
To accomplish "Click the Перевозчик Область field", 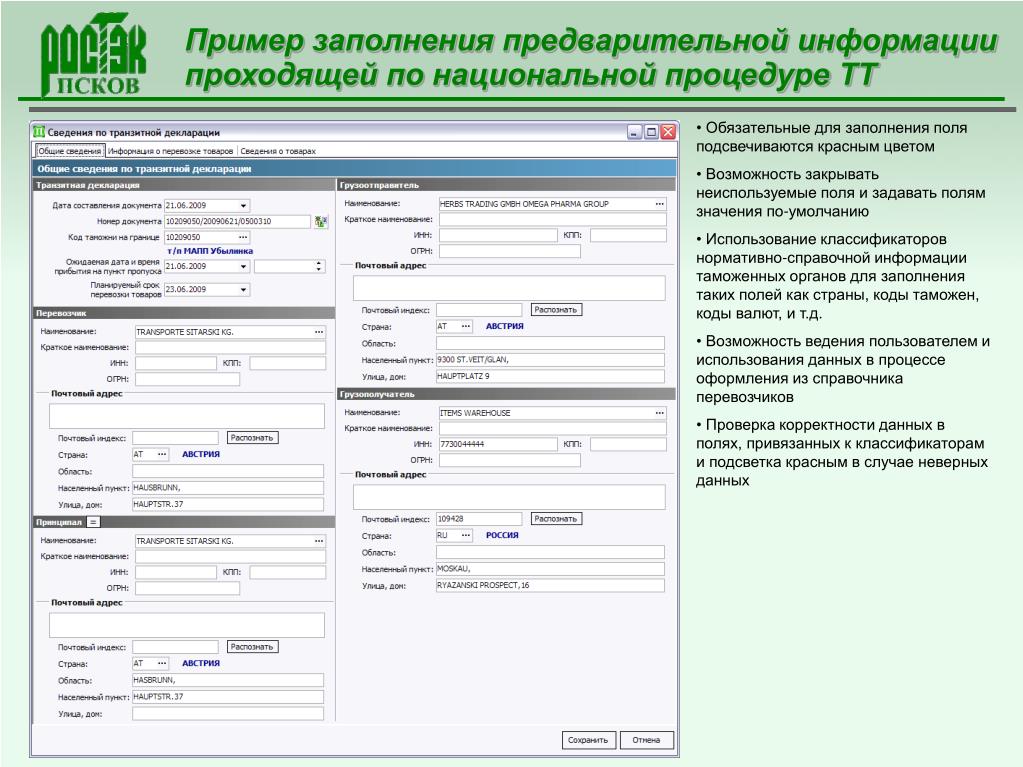I will pyautogui.click(x=228, y=472).
